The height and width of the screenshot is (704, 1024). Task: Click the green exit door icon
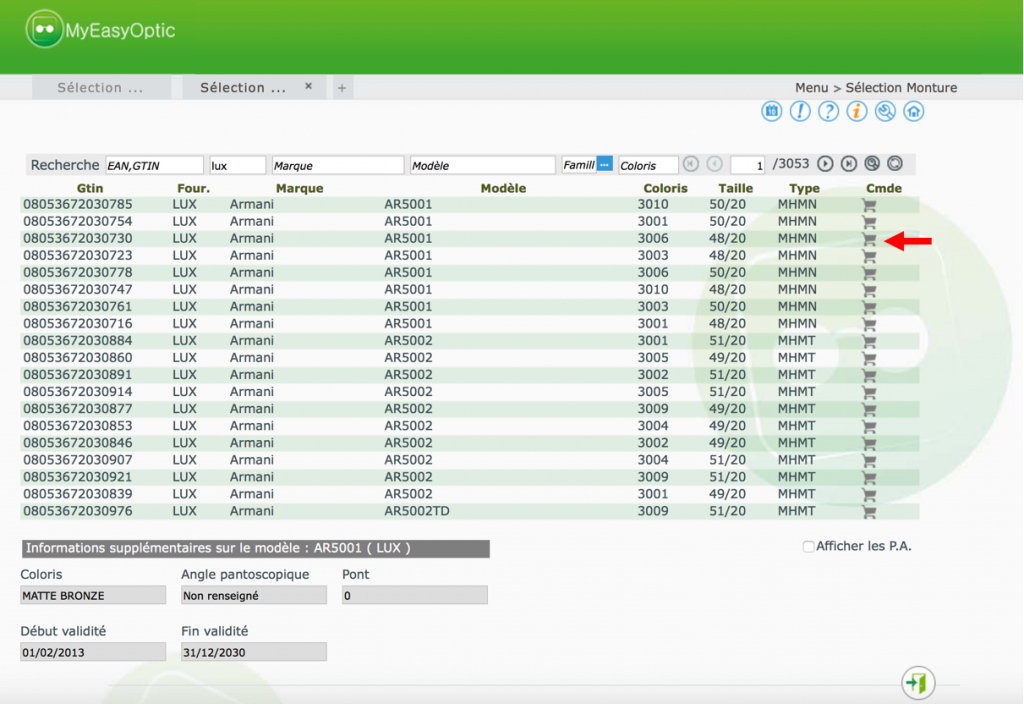pyautogui.click(x=918, y=683)
